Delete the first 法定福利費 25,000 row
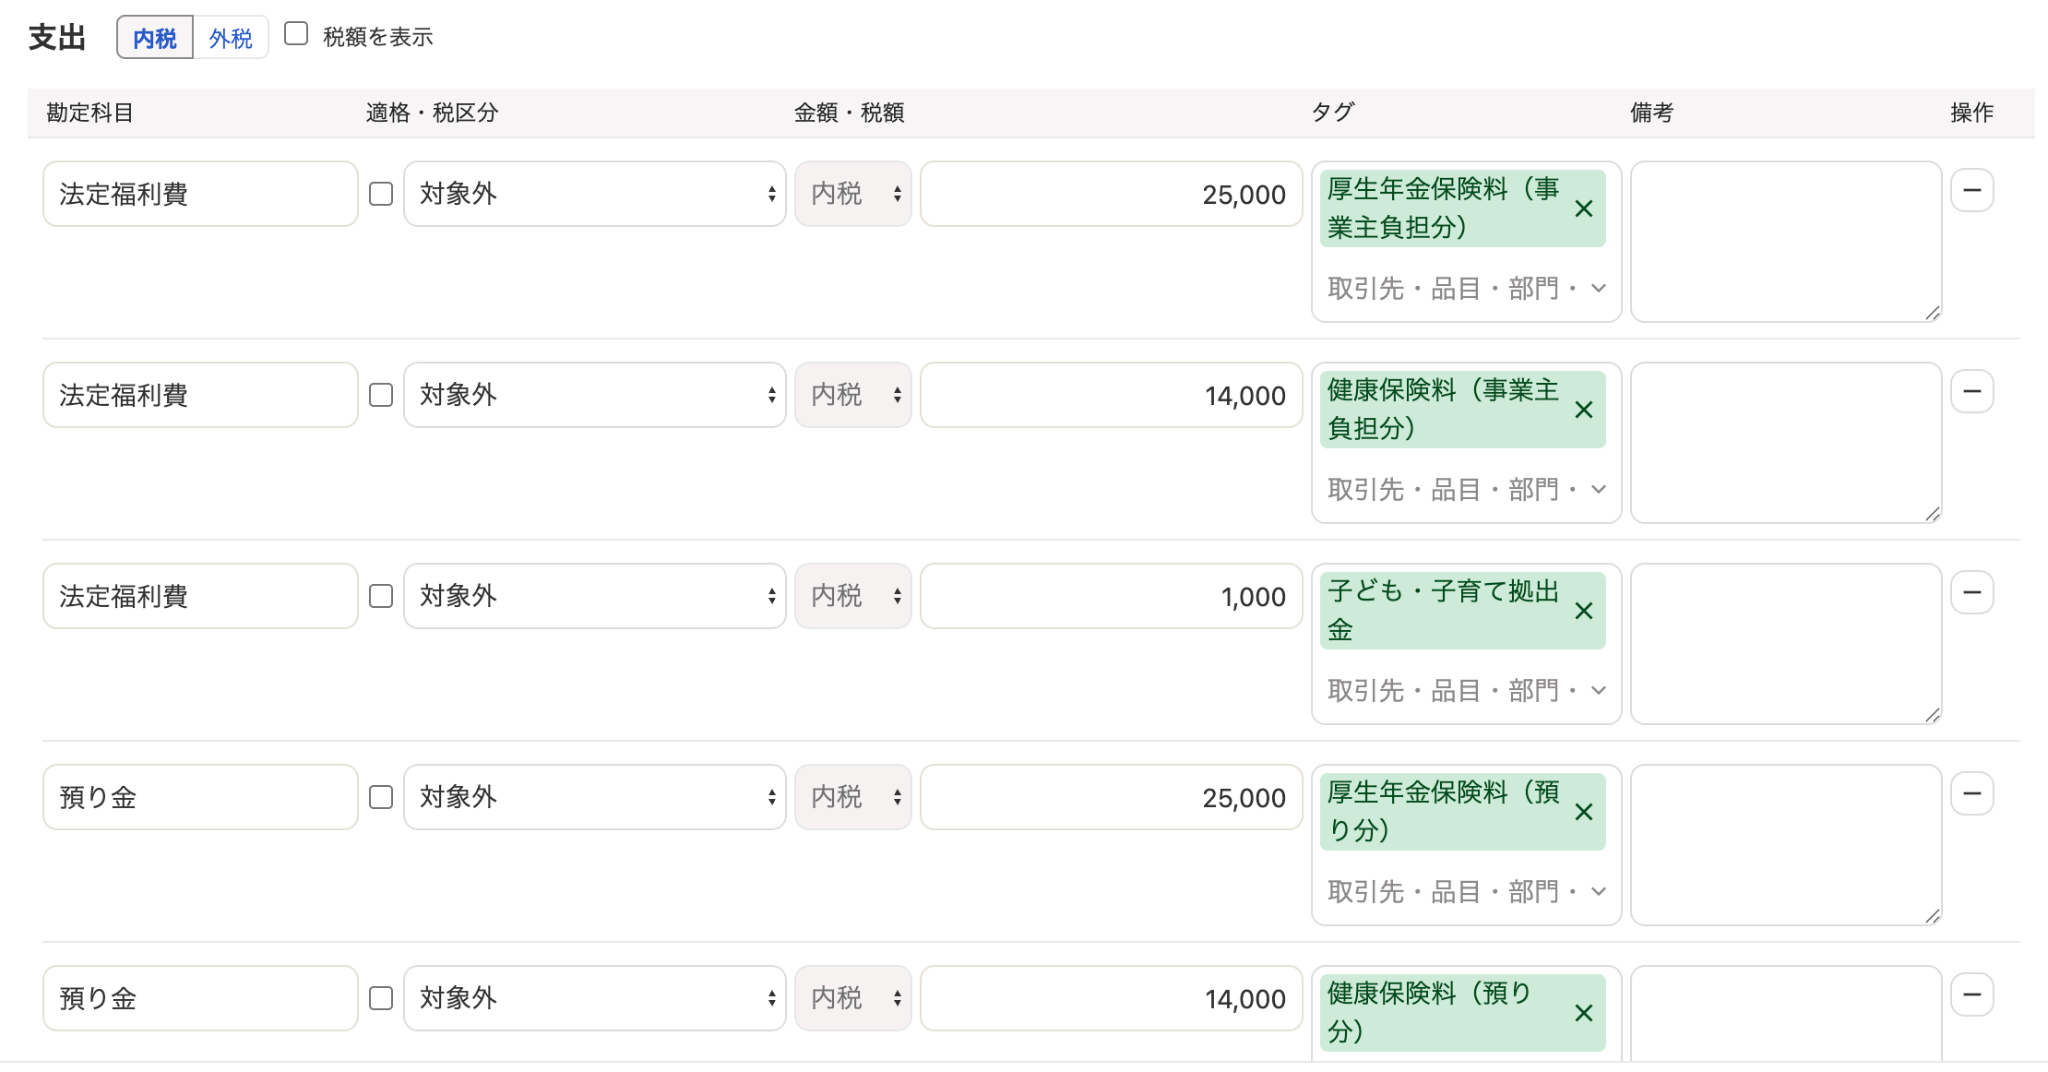 (x=1972, y=191)
